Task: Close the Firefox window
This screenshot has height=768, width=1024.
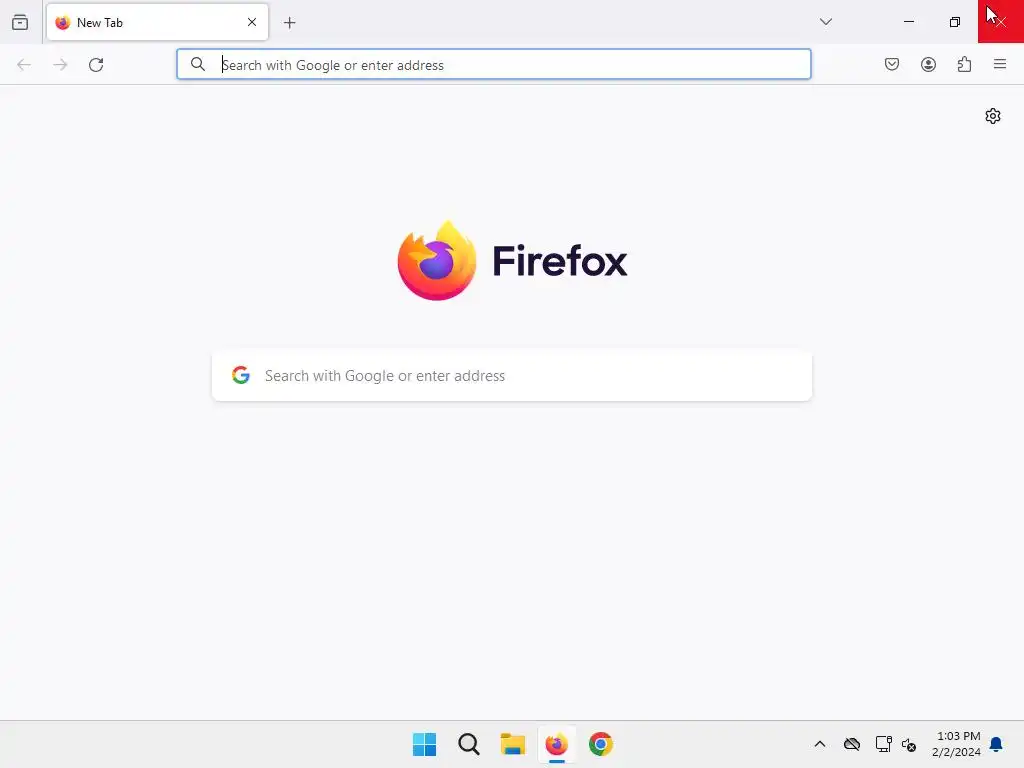Action: point(1000,22)
